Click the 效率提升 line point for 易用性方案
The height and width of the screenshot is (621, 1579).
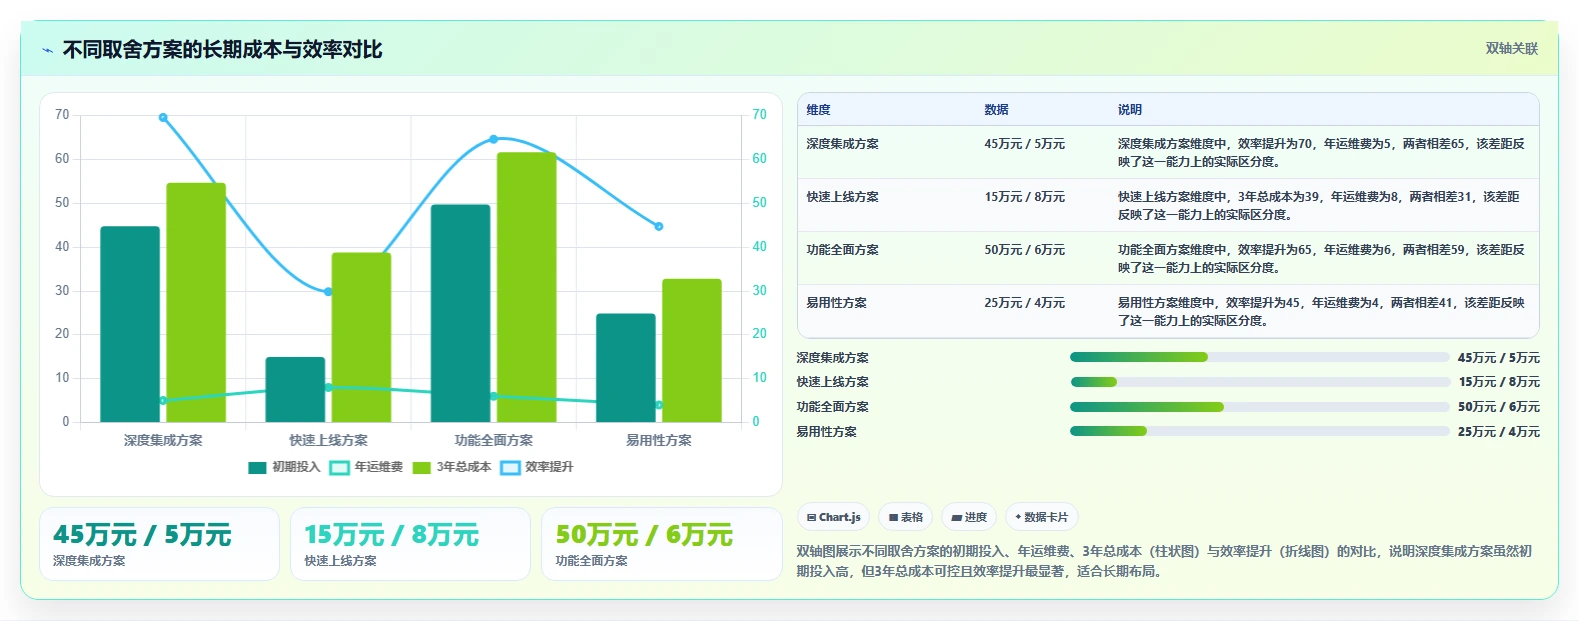click(x=659, y=226)
